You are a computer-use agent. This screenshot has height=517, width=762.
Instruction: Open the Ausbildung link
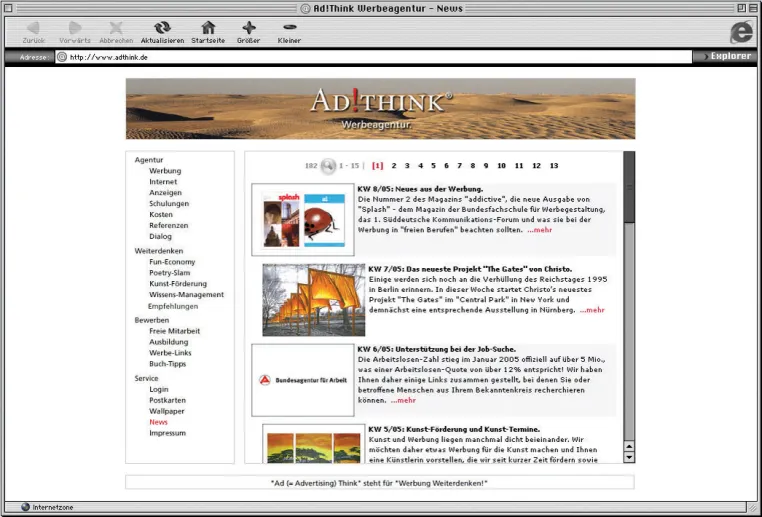pyautogui.click(x=169, y=342)
